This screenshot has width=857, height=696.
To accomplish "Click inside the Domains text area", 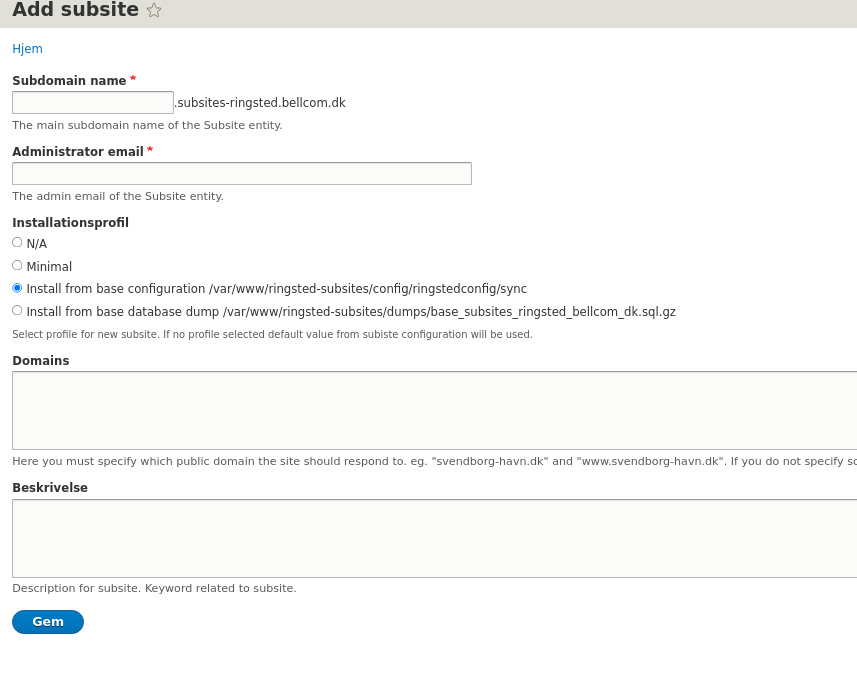I will 434,411.
